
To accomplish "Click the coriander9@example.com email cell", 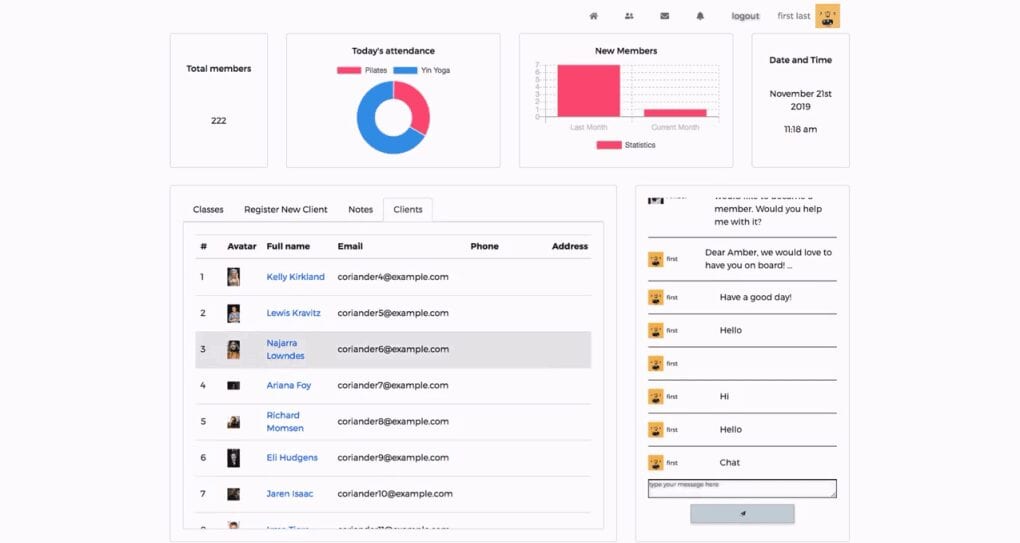I will tap(393, 458).
